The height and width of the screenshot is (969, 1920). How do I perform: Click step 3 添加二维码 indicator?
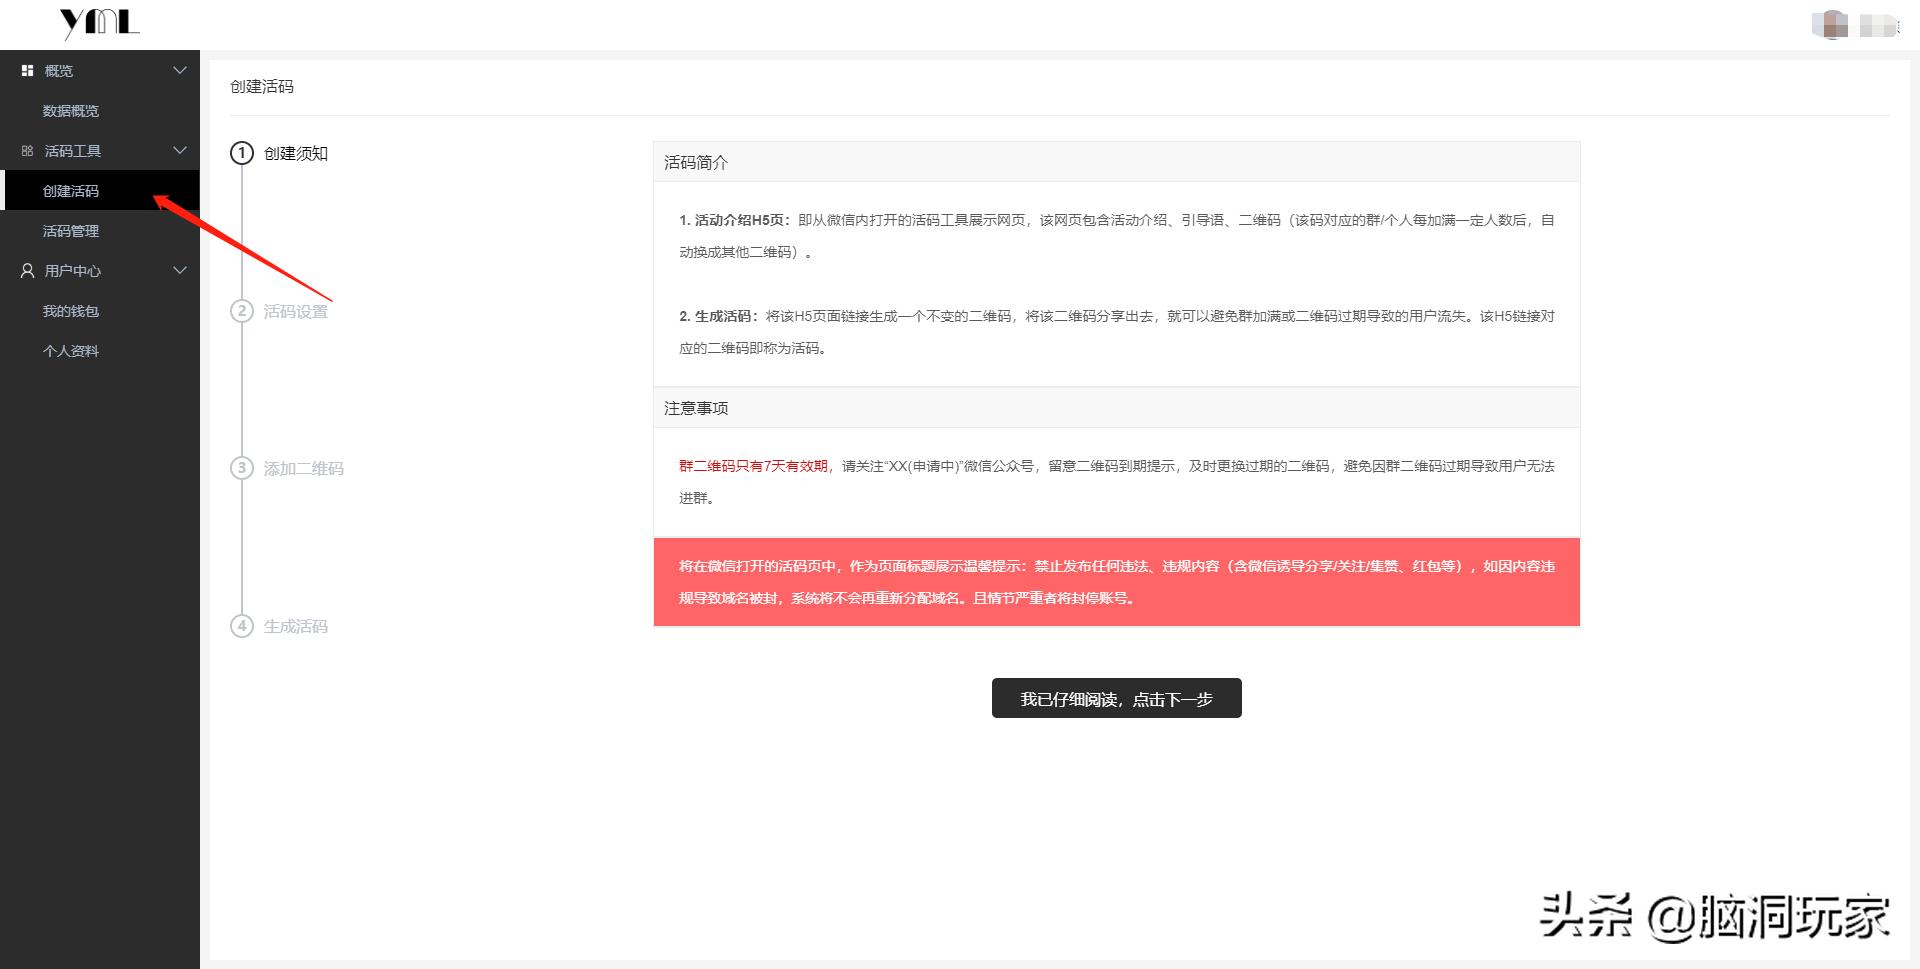point(241,468)
